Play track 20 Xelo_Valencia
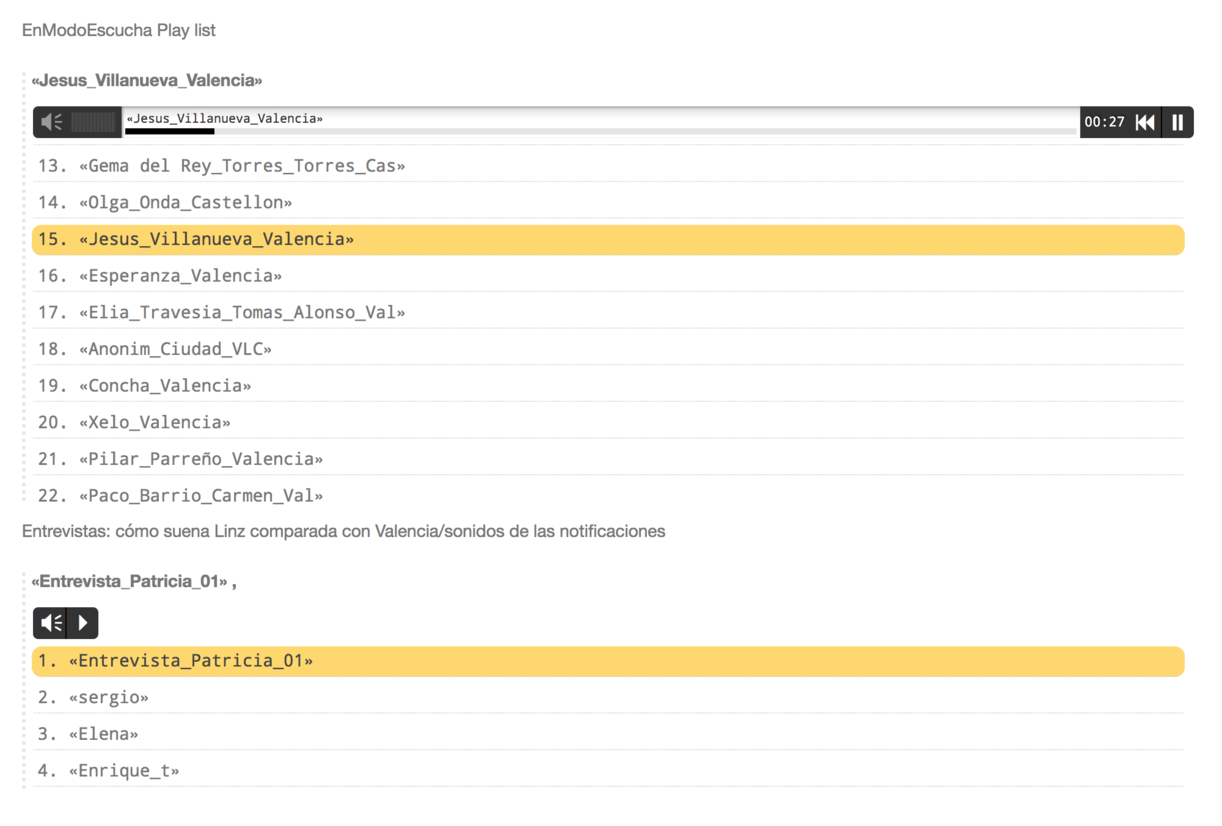 coord(155,423)
